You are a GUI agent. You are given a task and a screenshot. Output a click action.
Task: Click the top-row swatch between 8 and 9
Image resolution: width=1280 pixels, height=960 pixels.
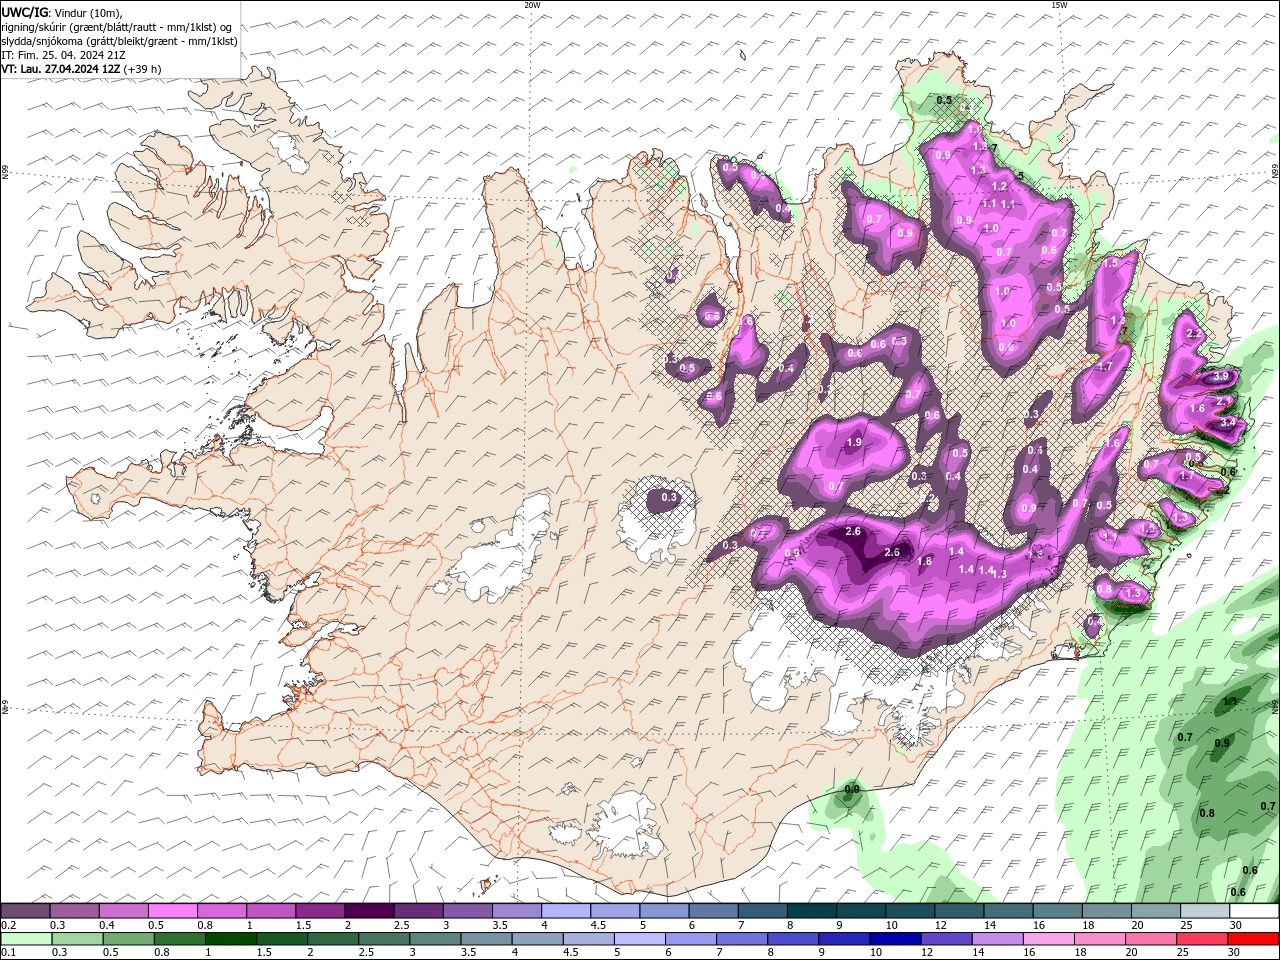810,911
